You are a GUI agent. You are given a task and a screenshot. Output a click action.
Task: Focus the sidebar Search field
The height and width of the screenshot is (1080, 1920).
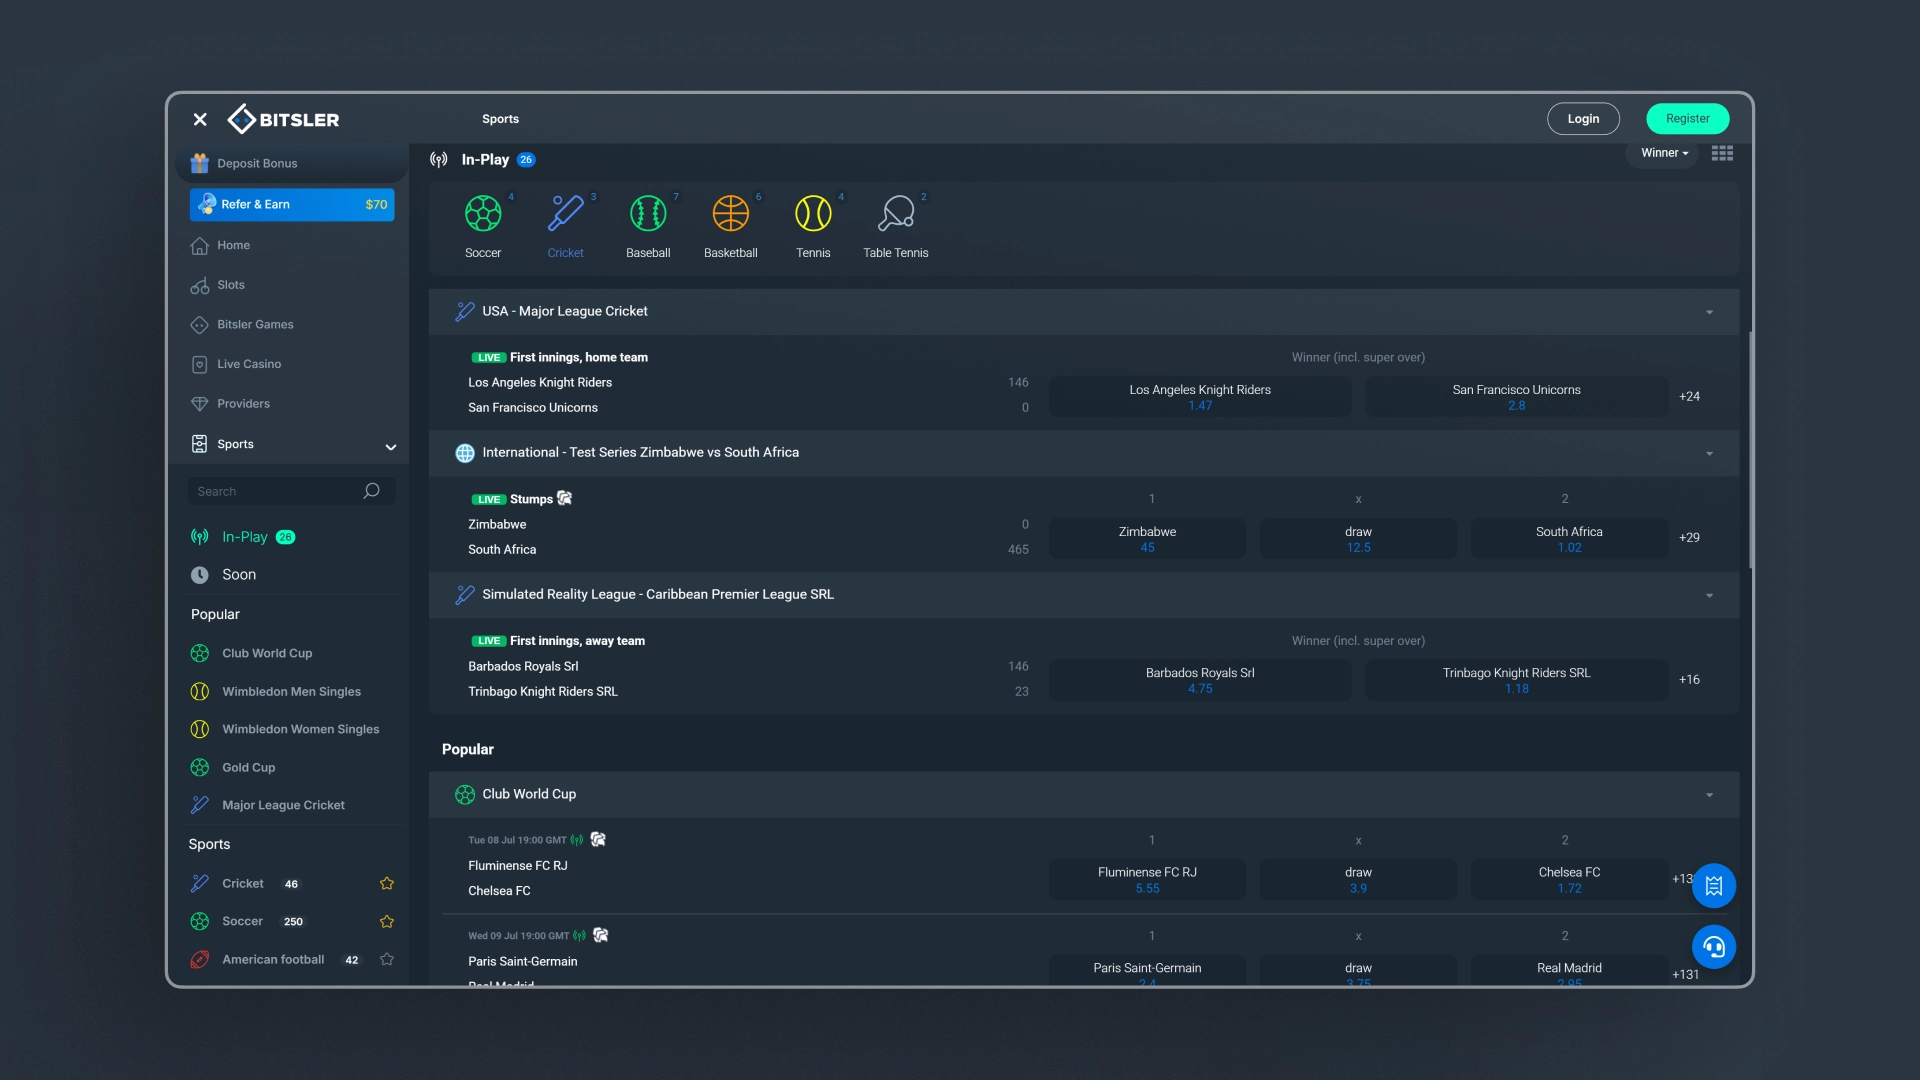click(291, 491)
